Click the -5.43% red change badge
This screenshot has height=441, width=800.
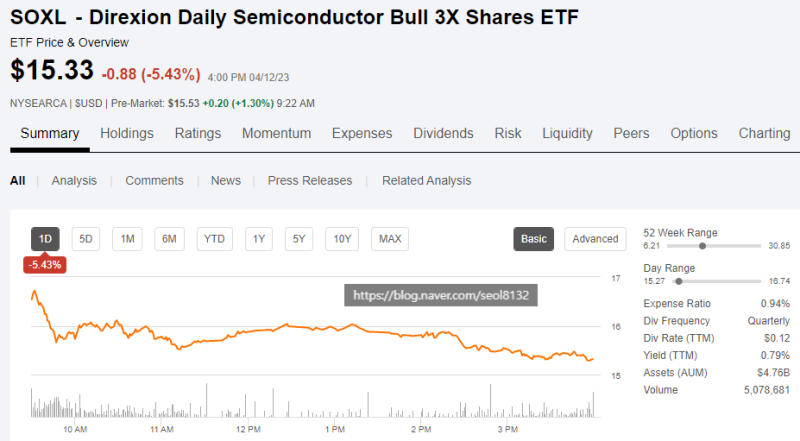[45, 265]
